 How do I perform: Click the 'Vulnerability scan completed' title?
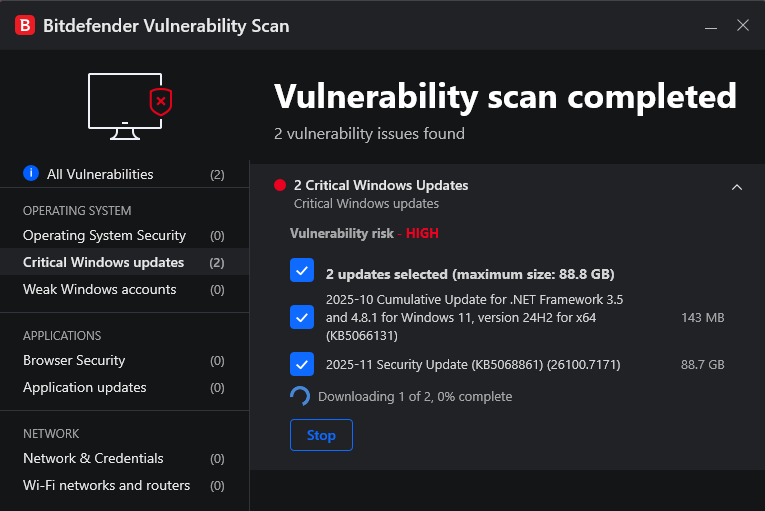pos(505,97)
